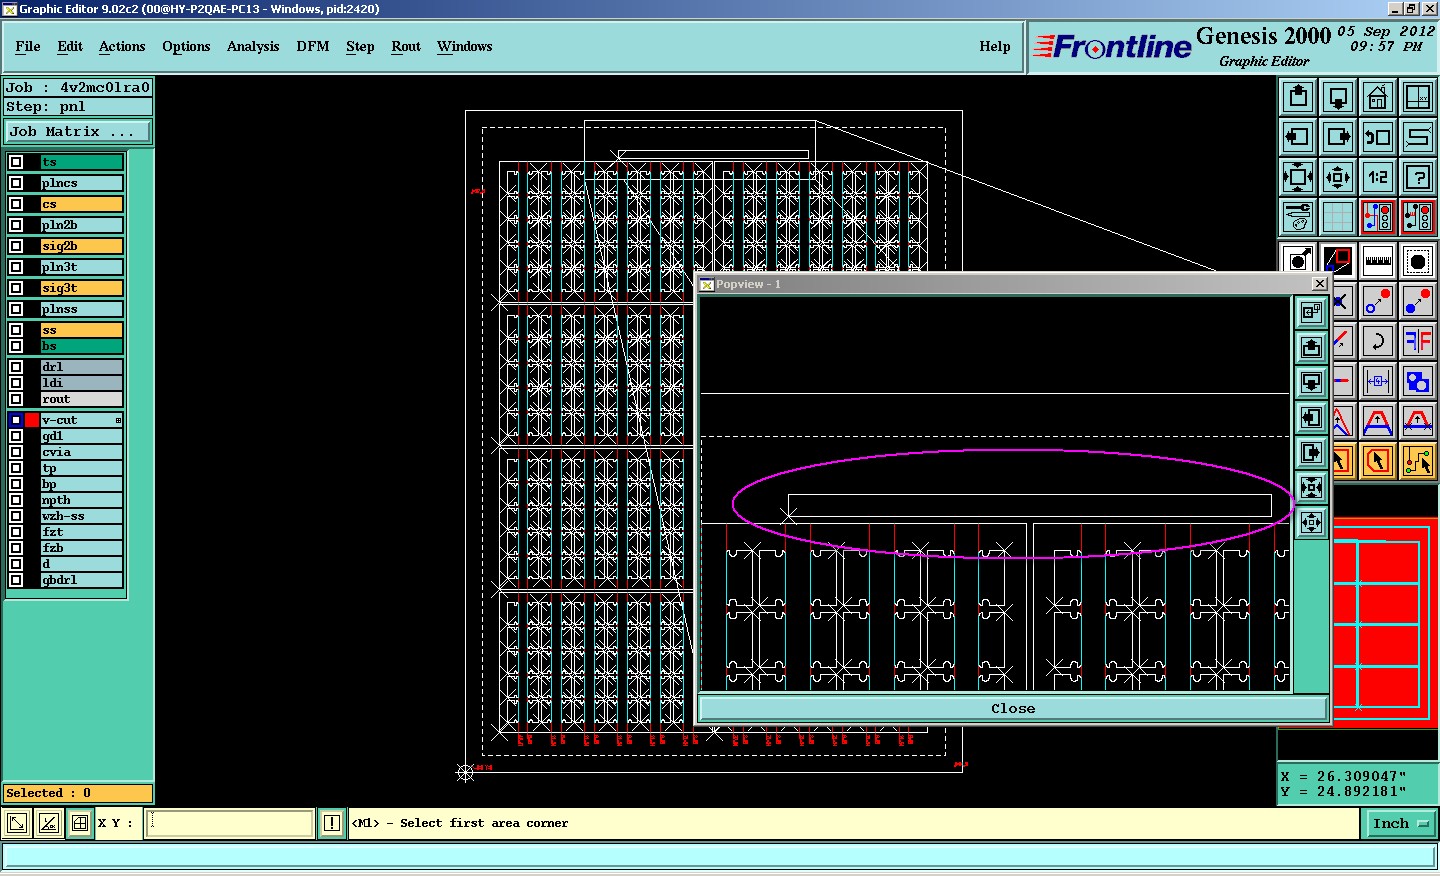Open the Analysis menu

pos(252,46)
